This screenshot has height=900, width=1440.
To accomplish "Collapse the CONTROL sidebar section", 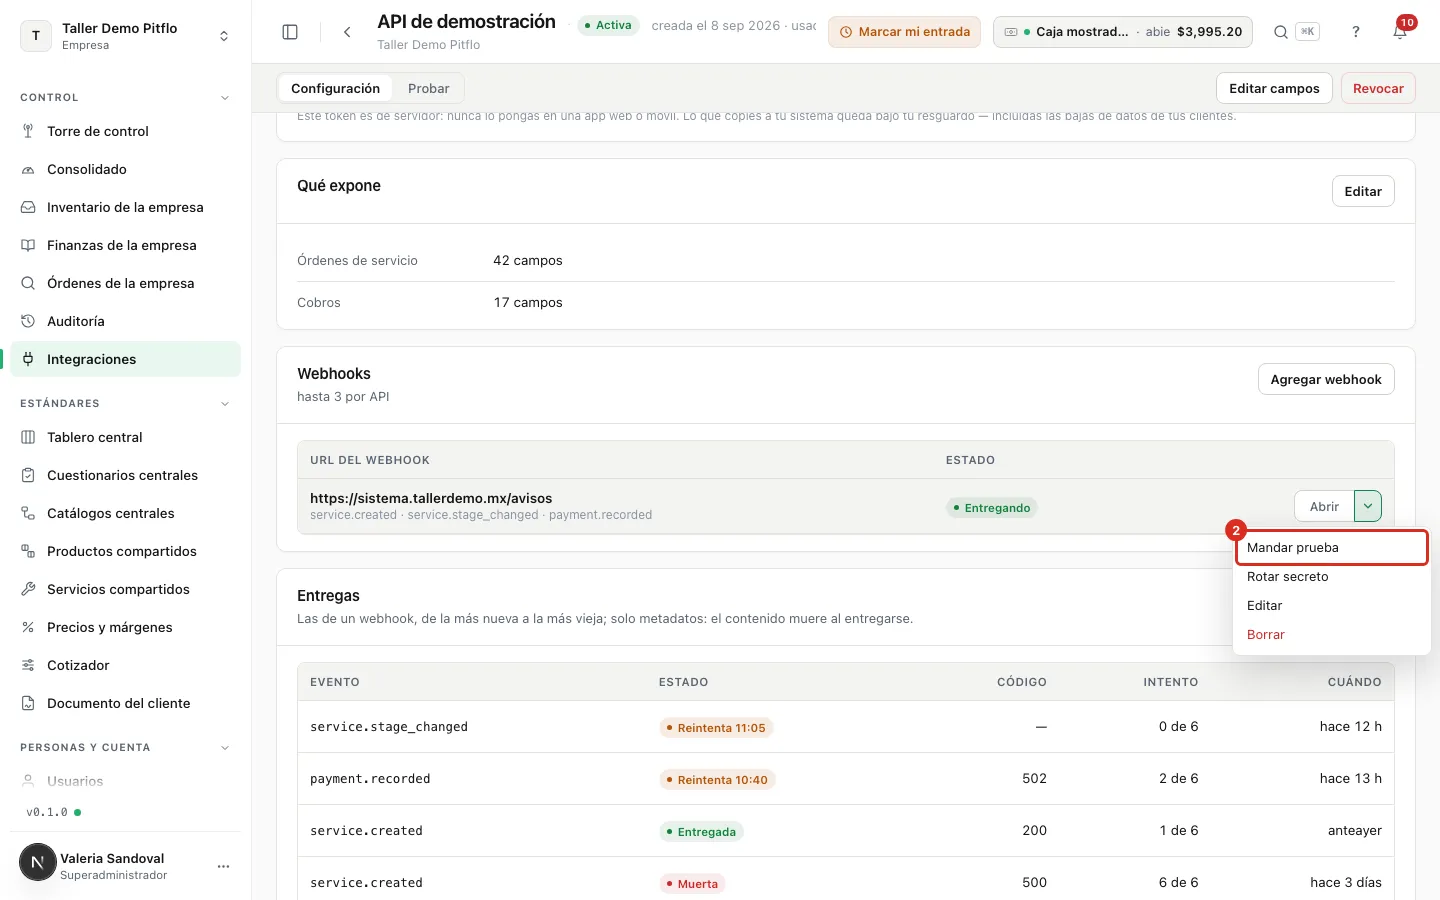I will [x=224, y=98].
